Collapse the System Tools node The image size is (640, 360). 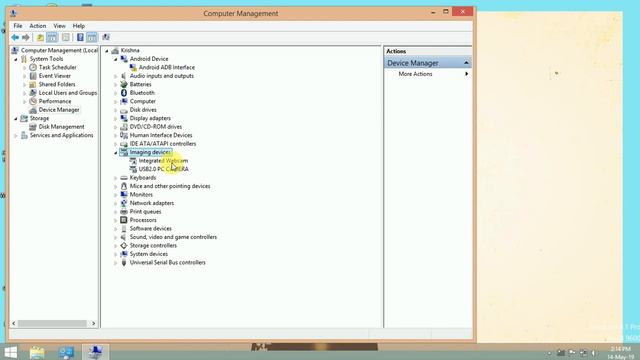[16, 59]
